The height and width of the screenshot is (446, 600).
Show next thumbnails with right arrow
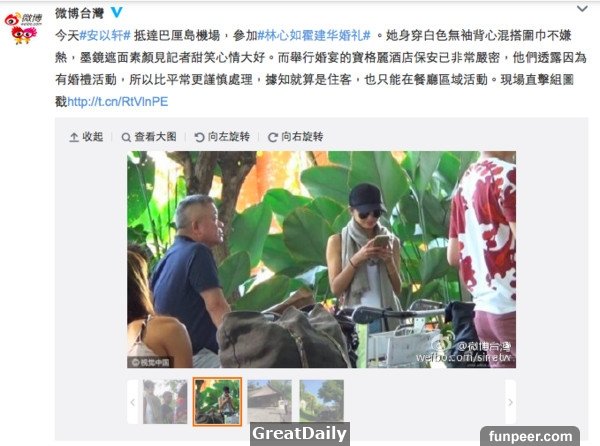[510, 402]
